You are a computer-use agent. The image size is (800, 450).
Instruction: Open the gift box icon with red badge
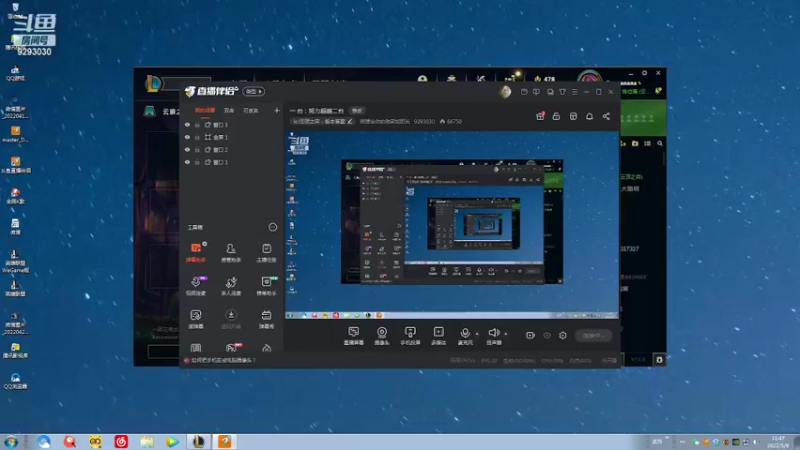click(x=540, y=116)
